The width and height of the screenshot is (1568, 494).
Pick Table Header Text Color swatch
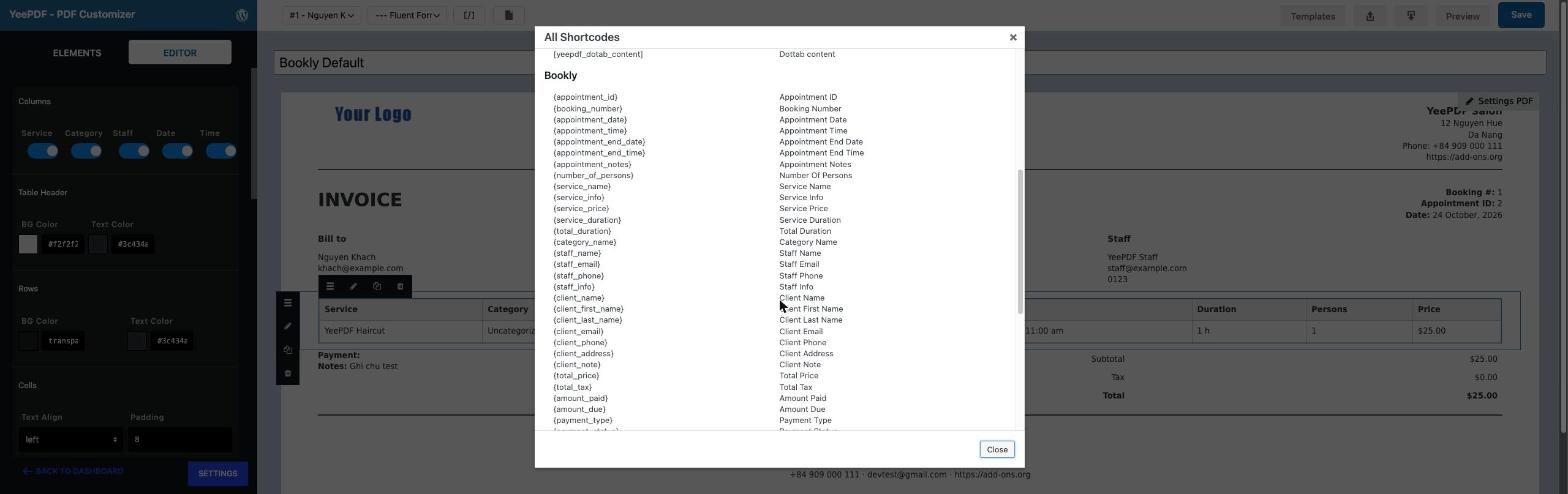pos(98,244)
